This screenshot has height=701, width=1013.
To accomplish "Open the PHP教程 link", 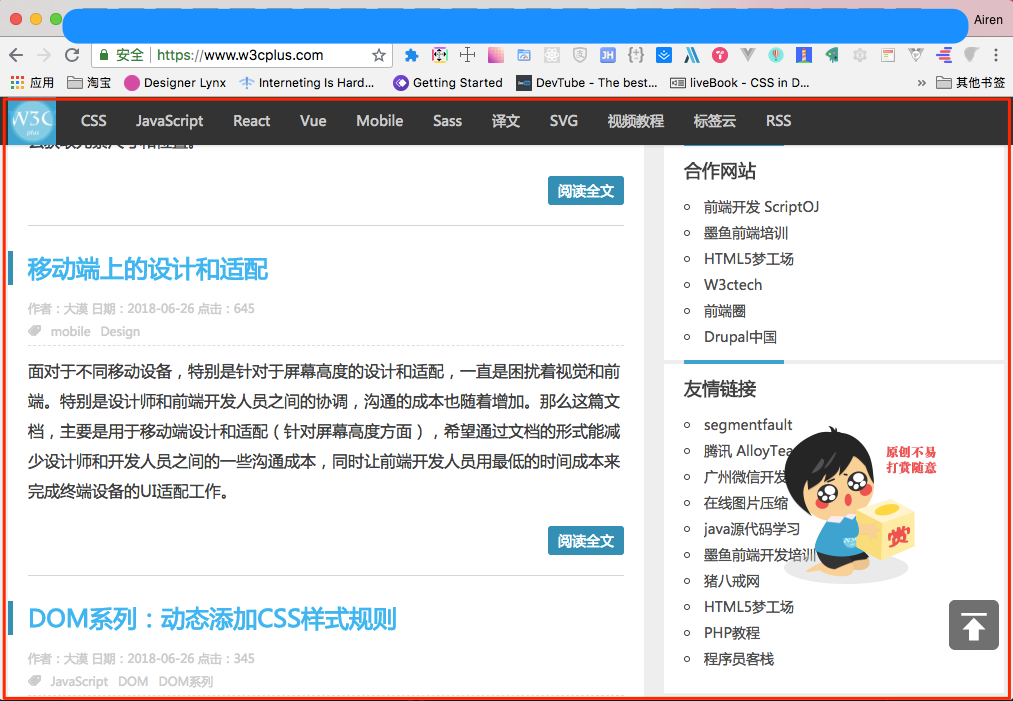I will click(x=731, y=633).
